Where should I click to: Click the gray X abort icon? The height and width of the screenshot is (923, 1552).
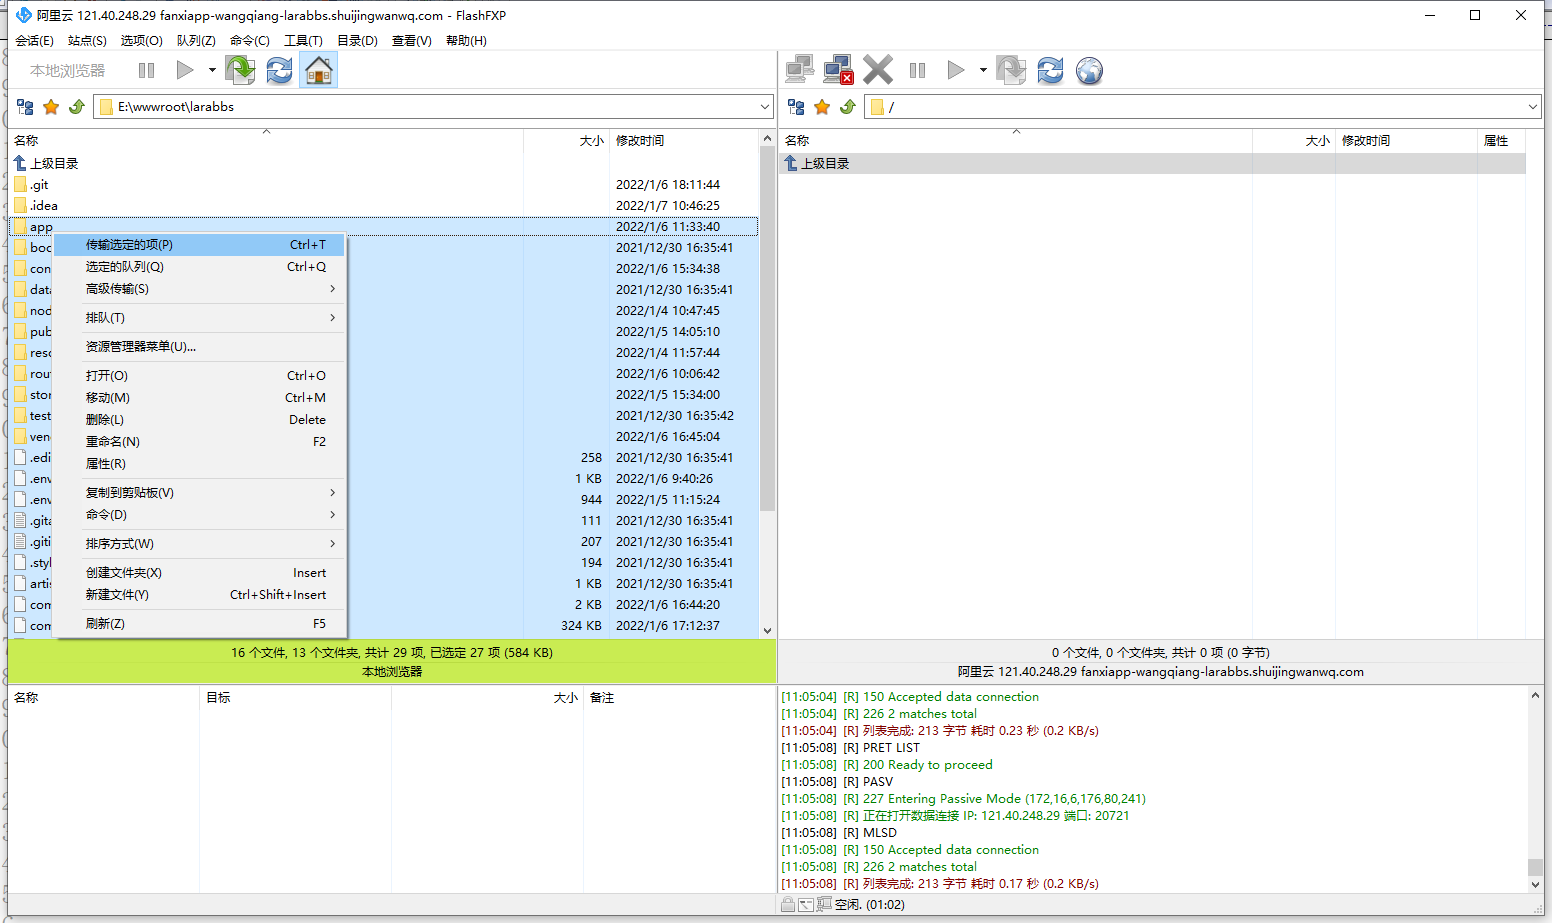pos(878,70)
